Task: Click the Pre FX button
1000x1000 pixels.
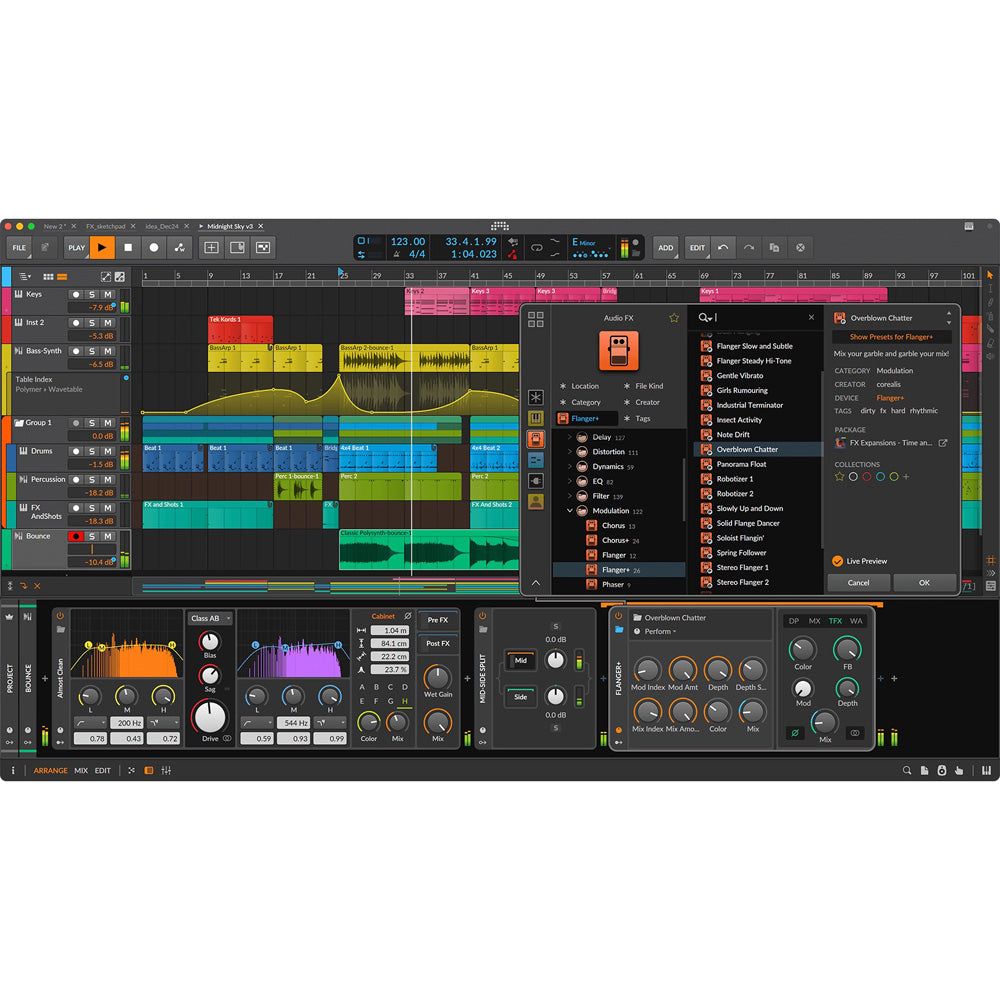Action: (x=438, y=620)
